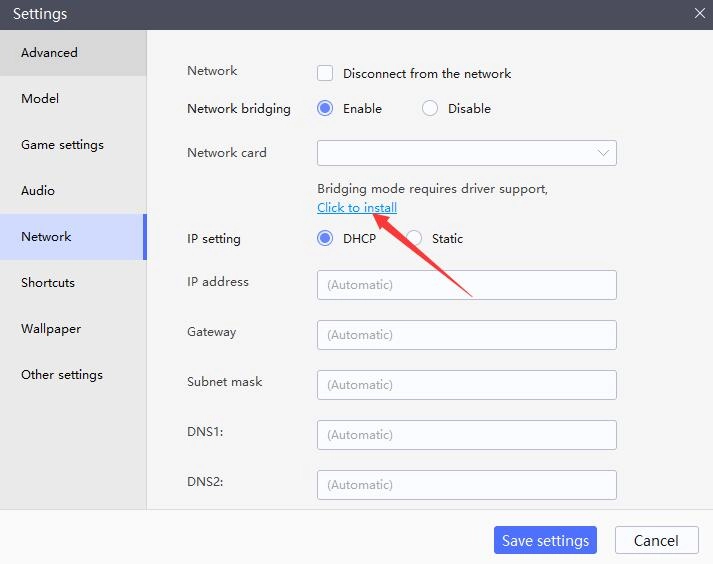Choose Static for IP setting
713x564 pixels.
[x=414, y=238]
